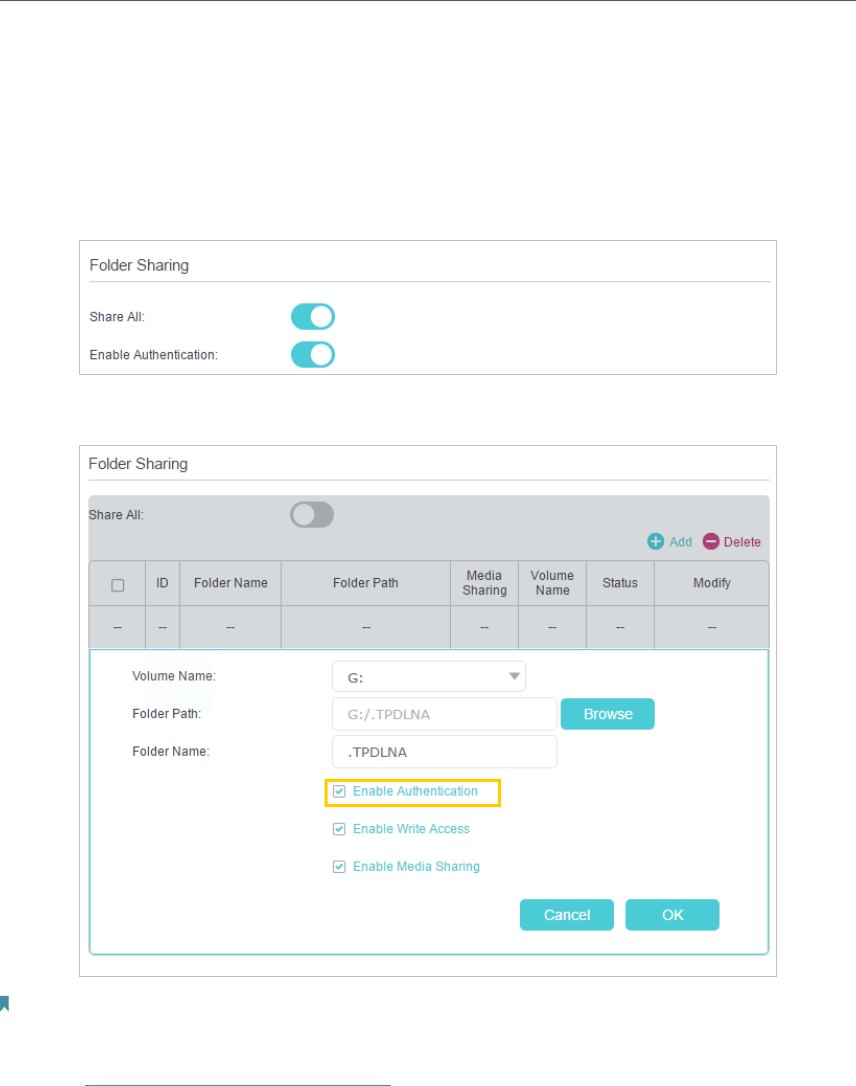This screenshot has width=856, height=1086.
Task: Click the green Add plus icon
Action: click(x=656, y=542)
